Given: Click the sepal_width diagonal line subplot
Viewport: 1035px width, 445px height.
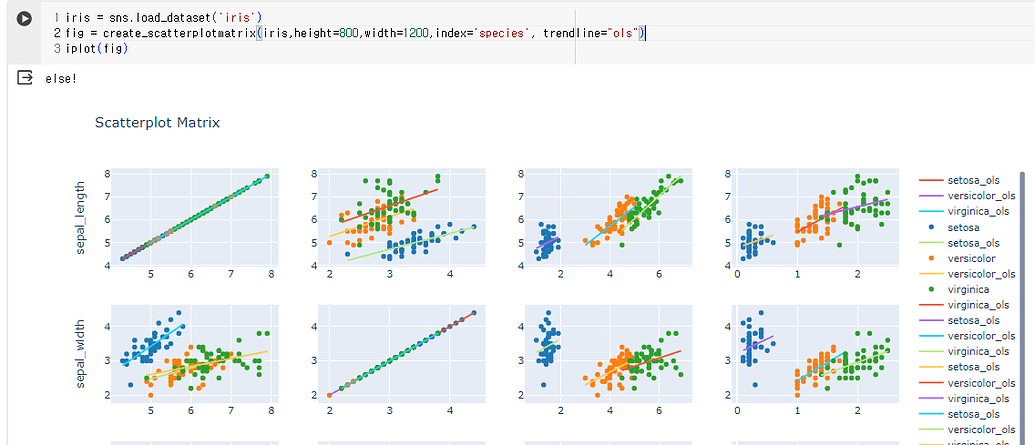Looking at the screenshot, I should tap(402, 354).
